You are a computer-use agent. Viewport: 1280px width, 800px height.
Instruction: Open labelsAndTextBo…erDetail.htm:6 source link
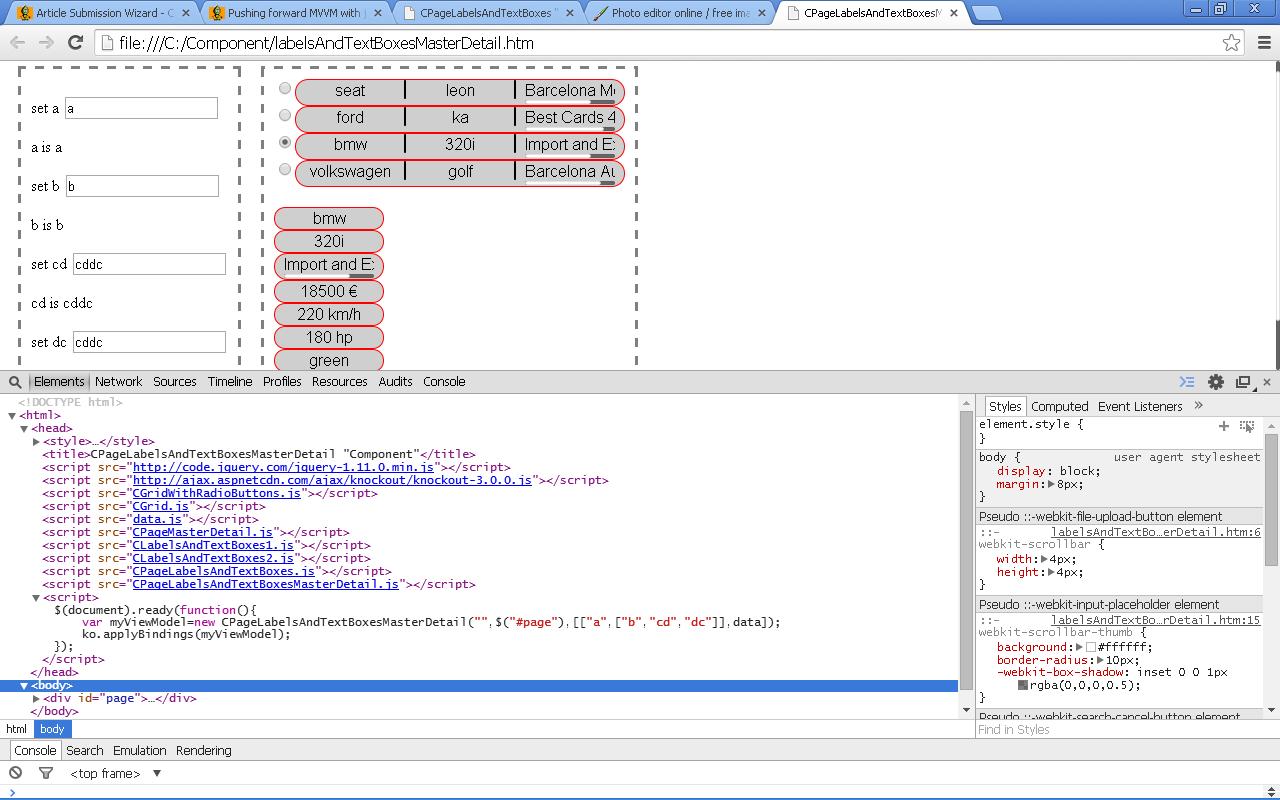click(x=1155, y=532)
